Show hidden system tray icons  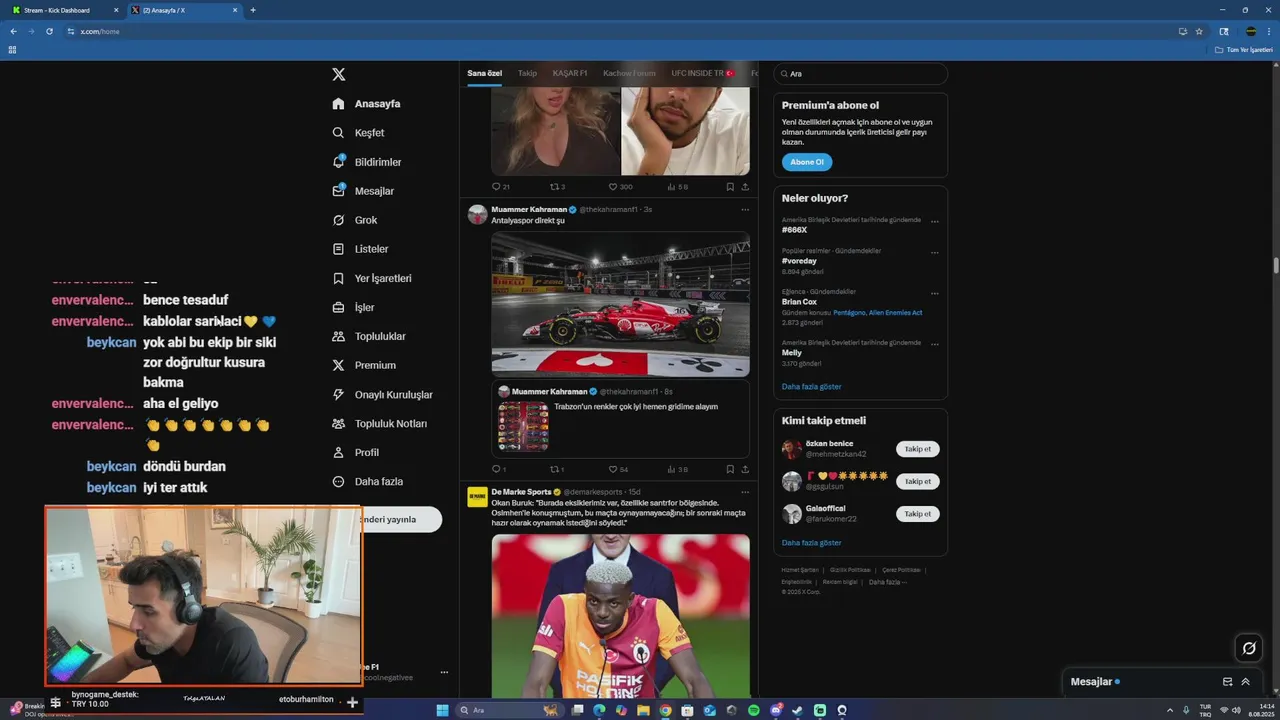pos(1169,710)
